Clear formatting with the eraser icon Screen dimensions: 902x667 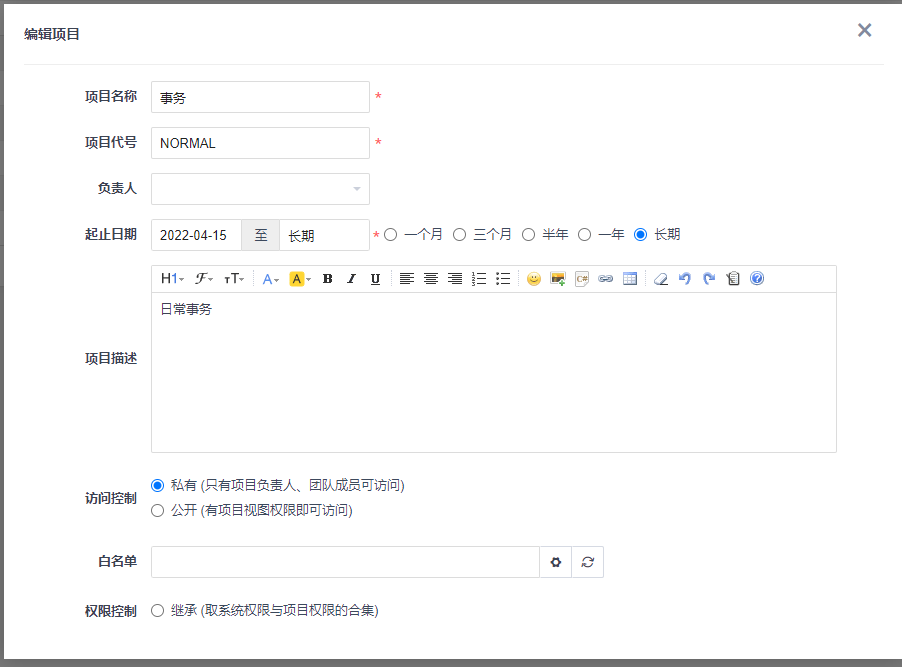click(x=661, y=279)
